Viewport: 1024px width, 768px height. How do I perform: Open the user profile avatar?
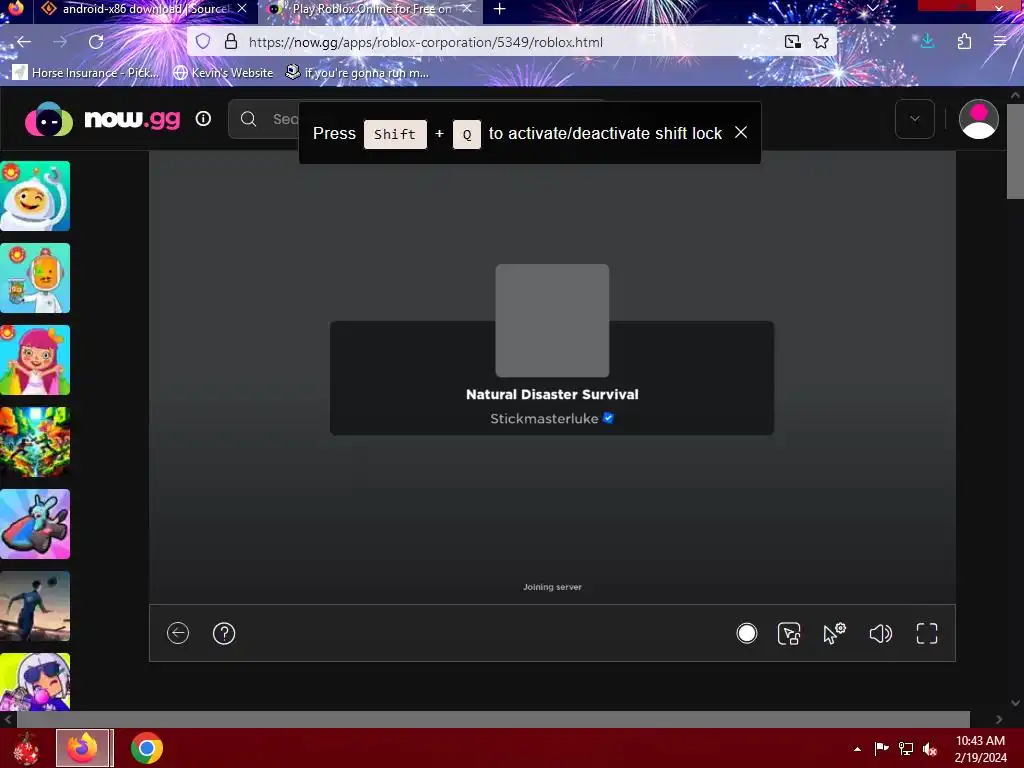[978, 119]
